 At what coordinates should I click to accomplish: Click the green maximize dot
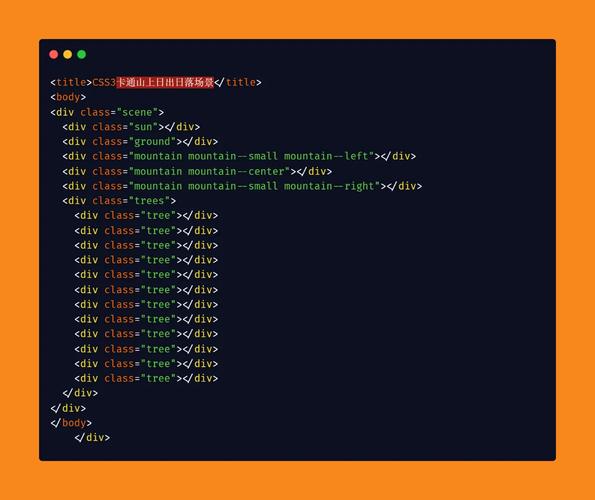coord(81,54)
